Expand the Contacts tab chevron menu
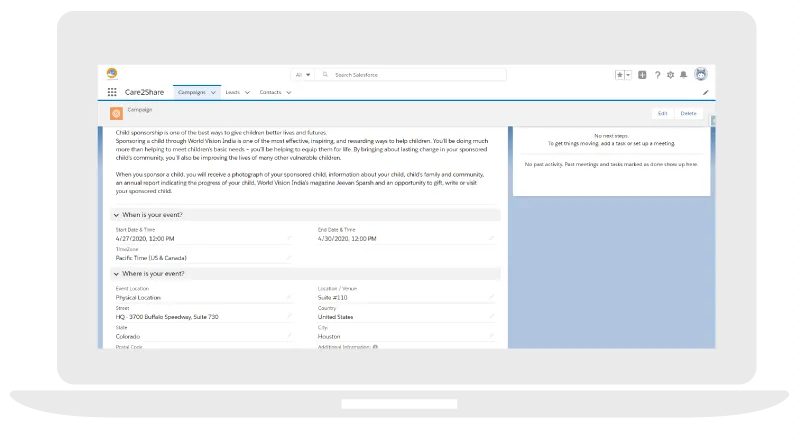800x435 pixels. [x=289, y=93]
